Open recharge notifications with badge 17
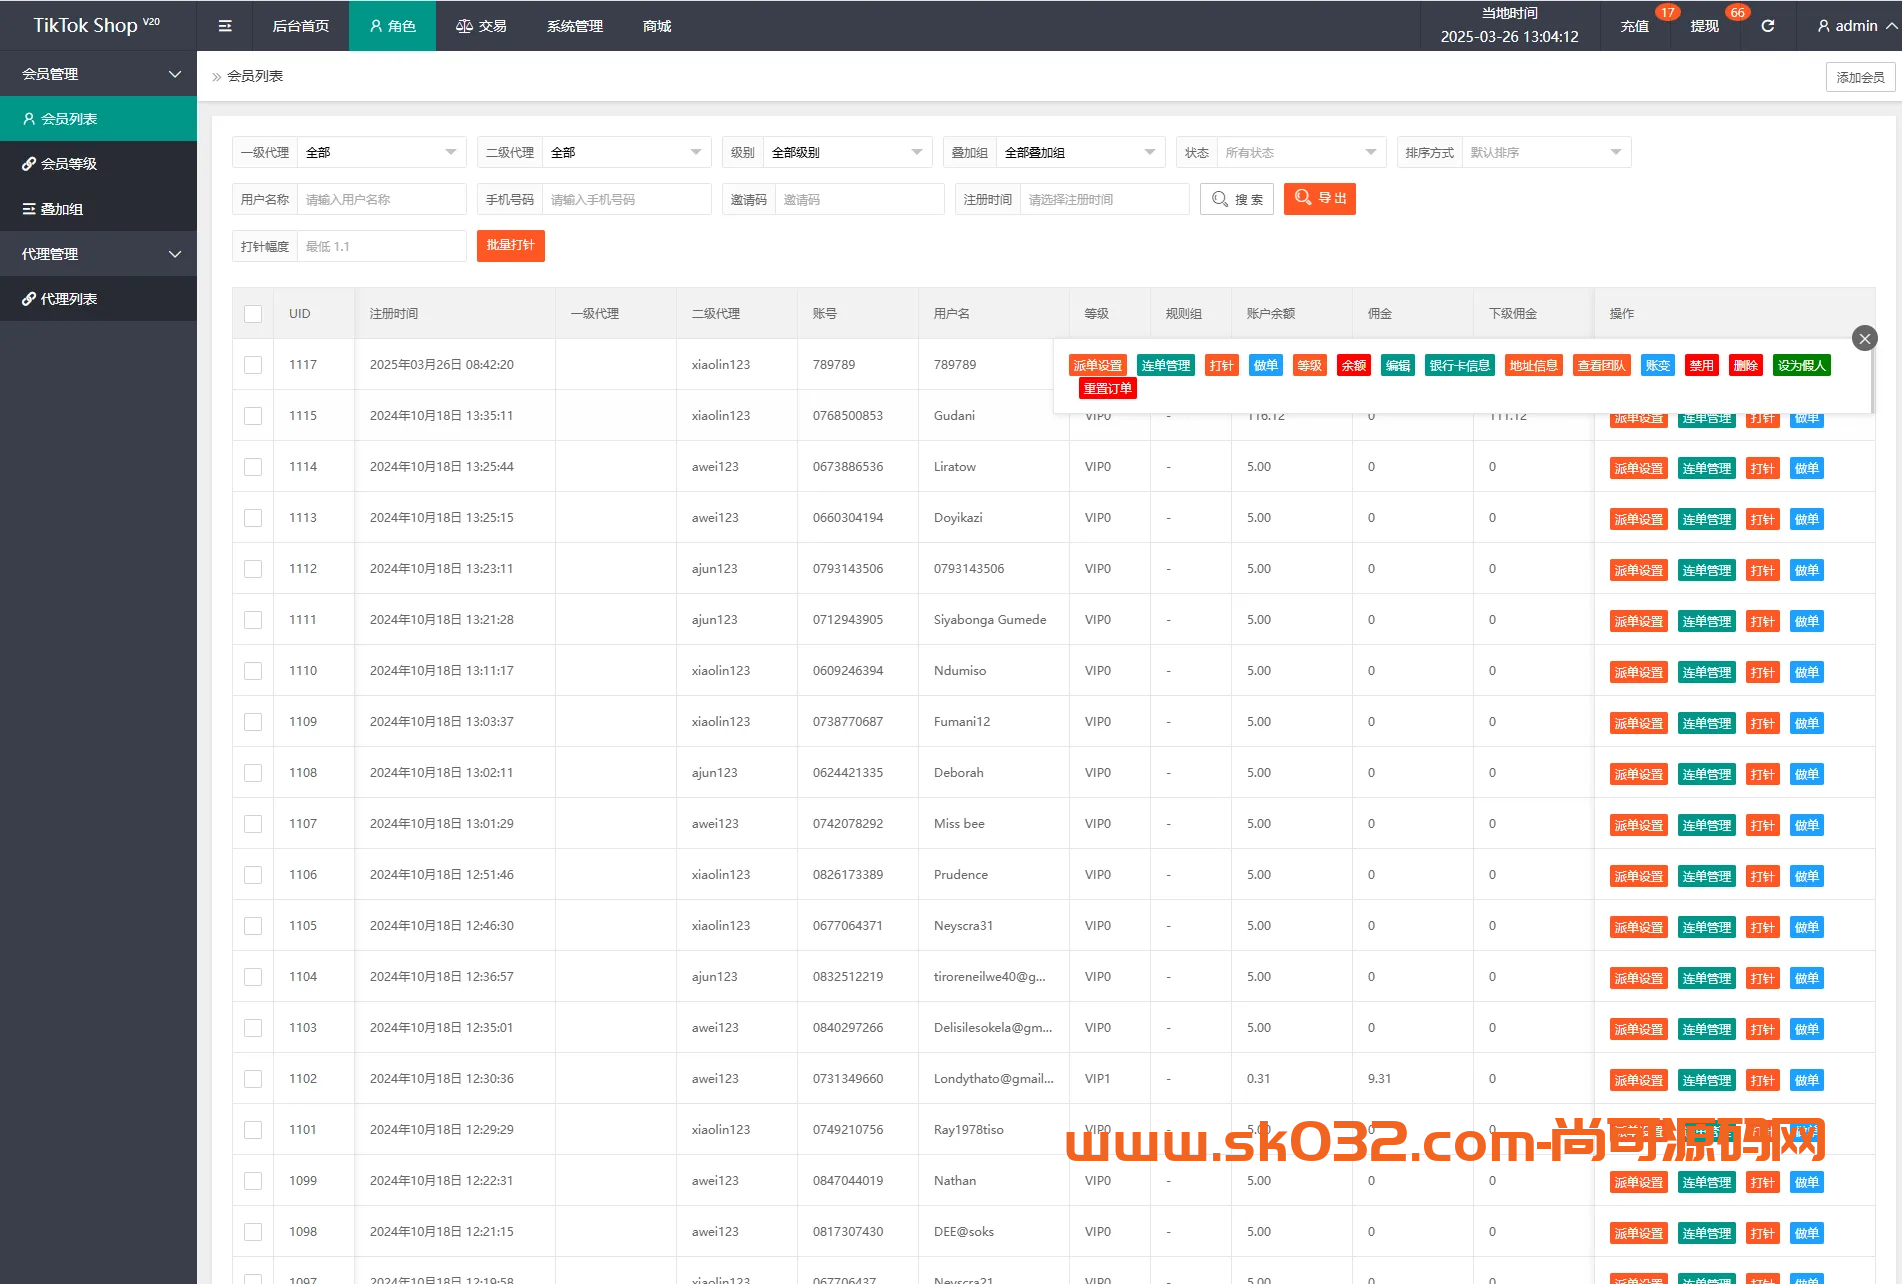The height and width of the screenshot is (1284, 1902). pos(1635,26)
